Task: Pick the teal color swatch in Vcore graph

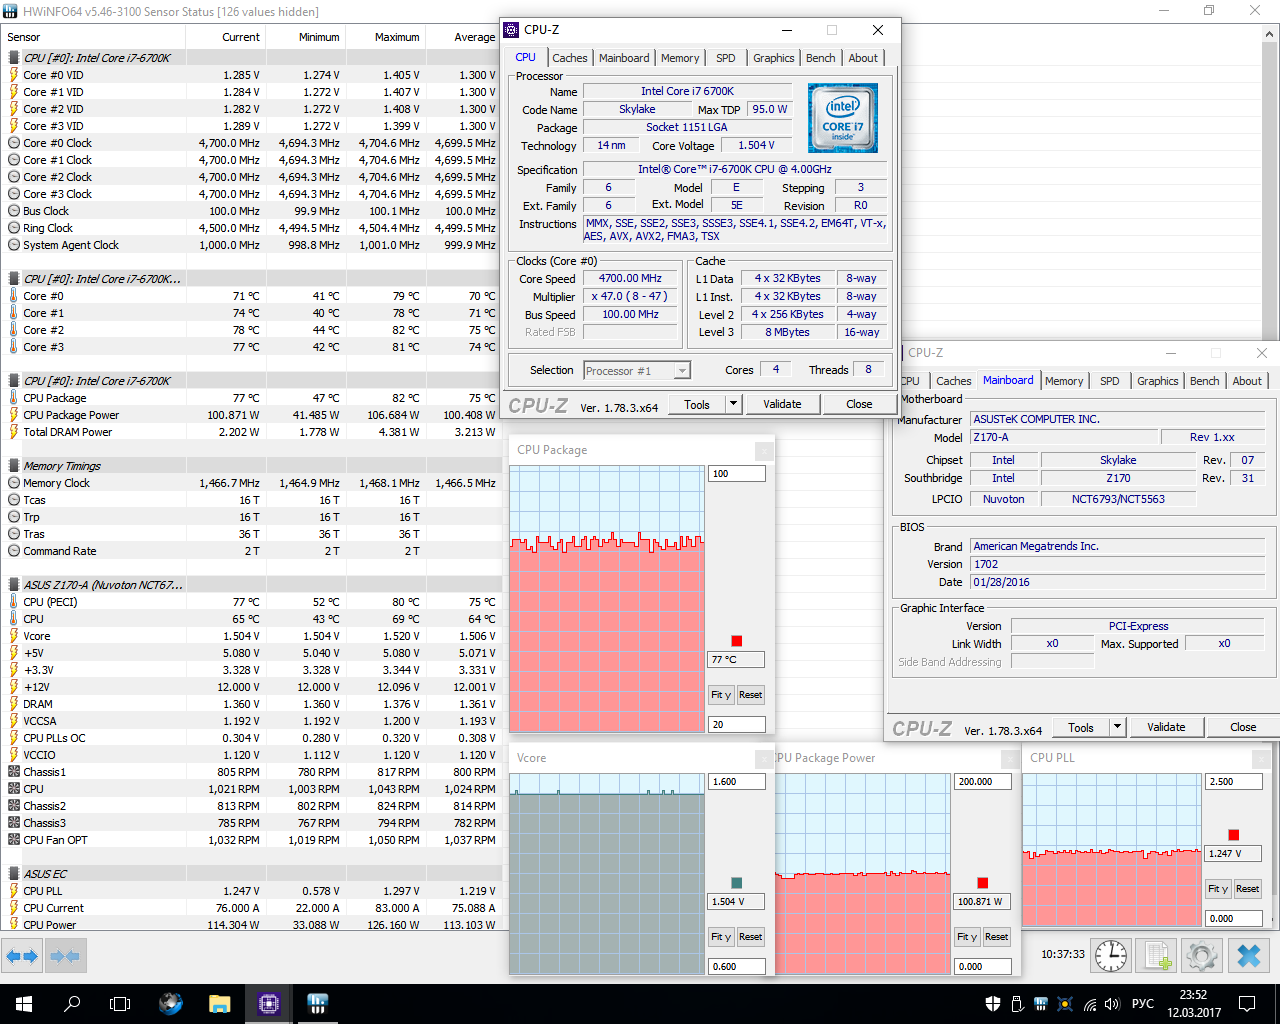Action: [x=737, y=883]
